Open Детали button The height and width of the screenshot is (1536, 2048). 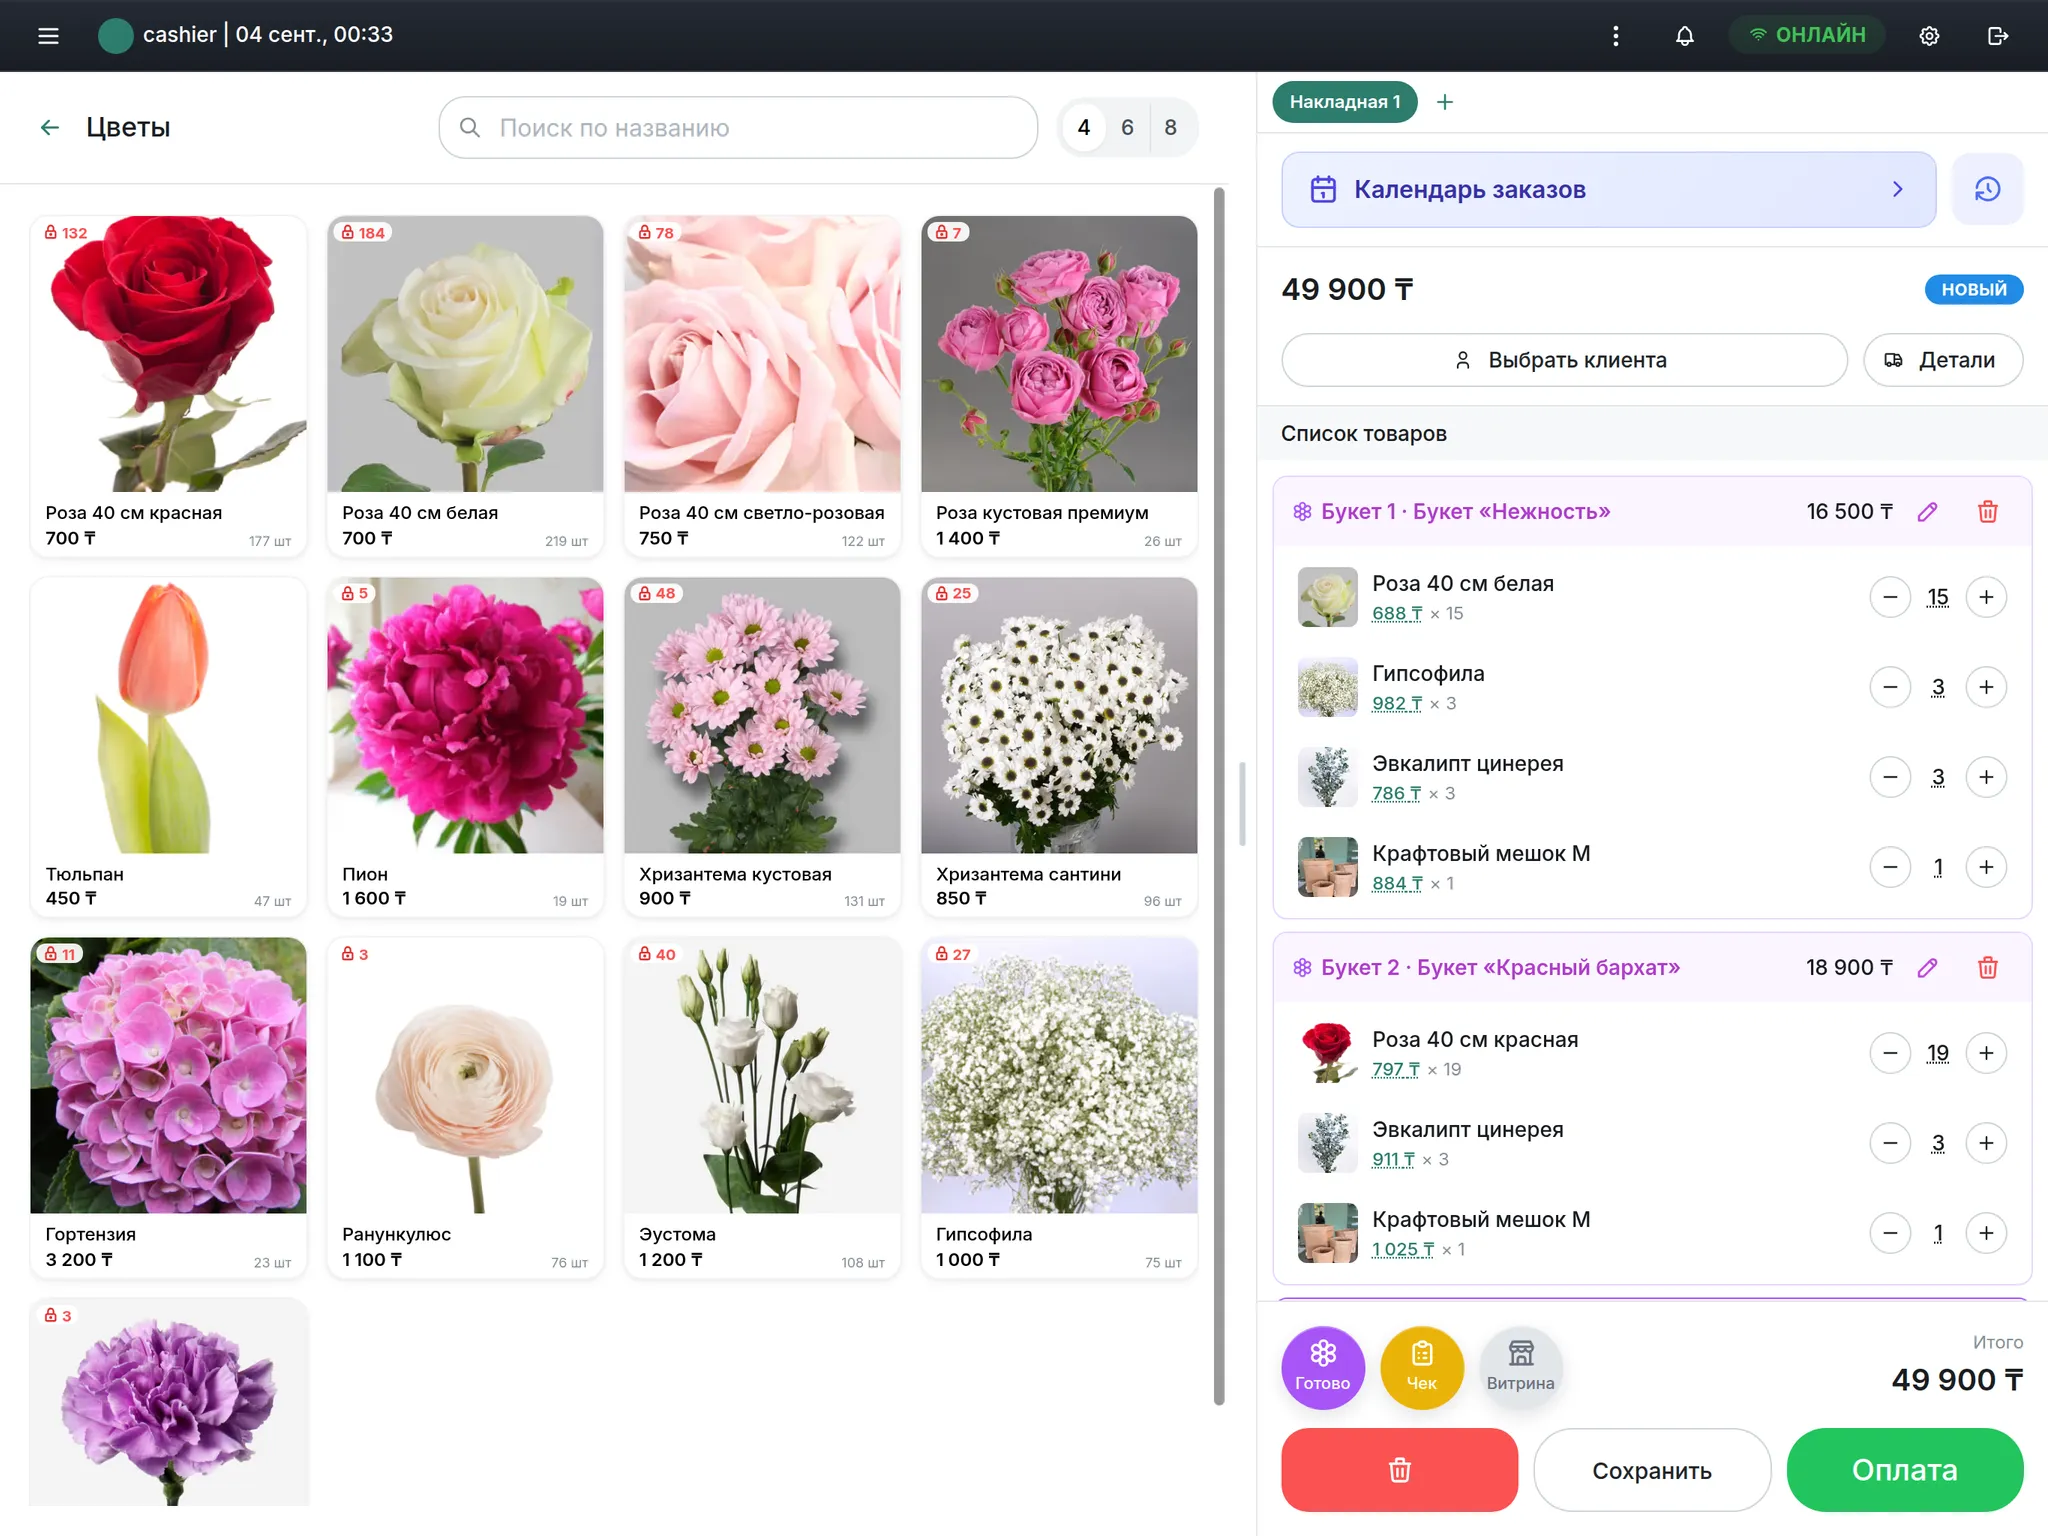coord(1943,360)
